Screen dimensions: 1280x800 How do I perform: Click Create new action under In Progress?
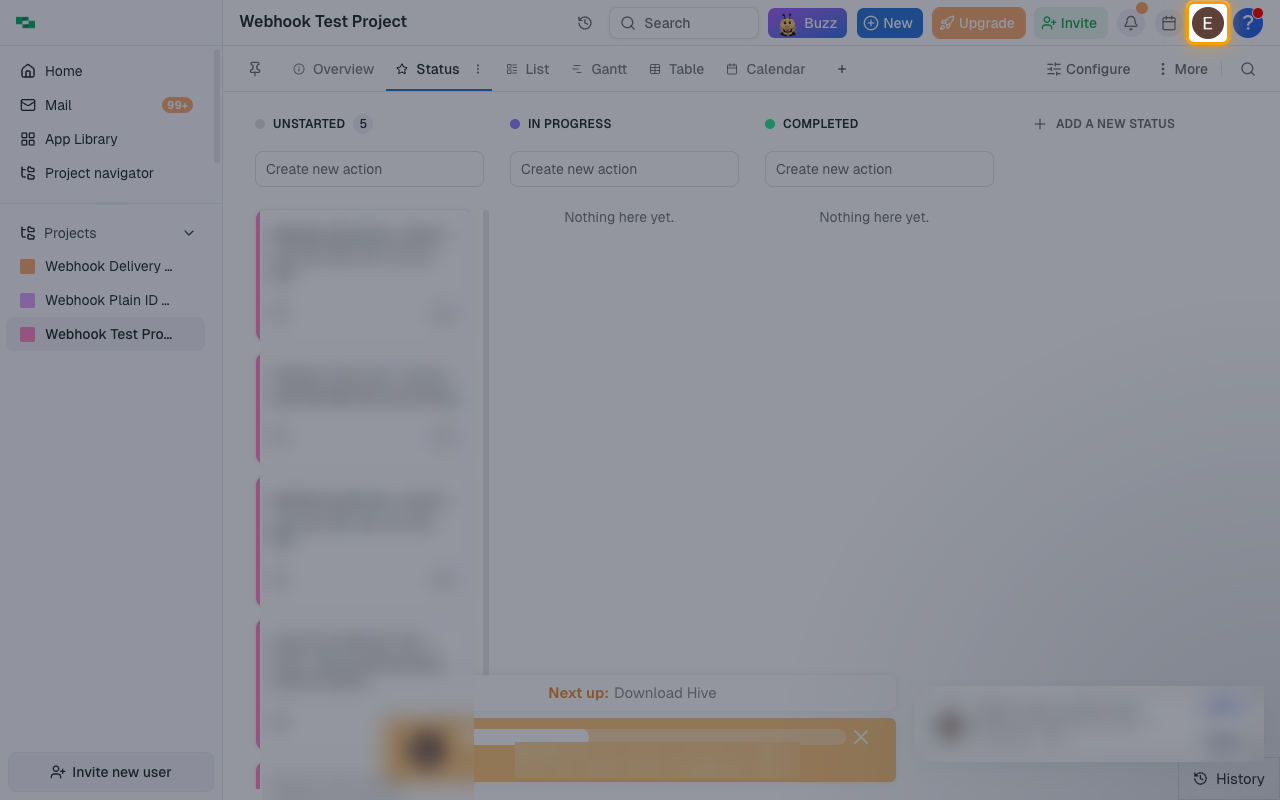tap(624, 169)
